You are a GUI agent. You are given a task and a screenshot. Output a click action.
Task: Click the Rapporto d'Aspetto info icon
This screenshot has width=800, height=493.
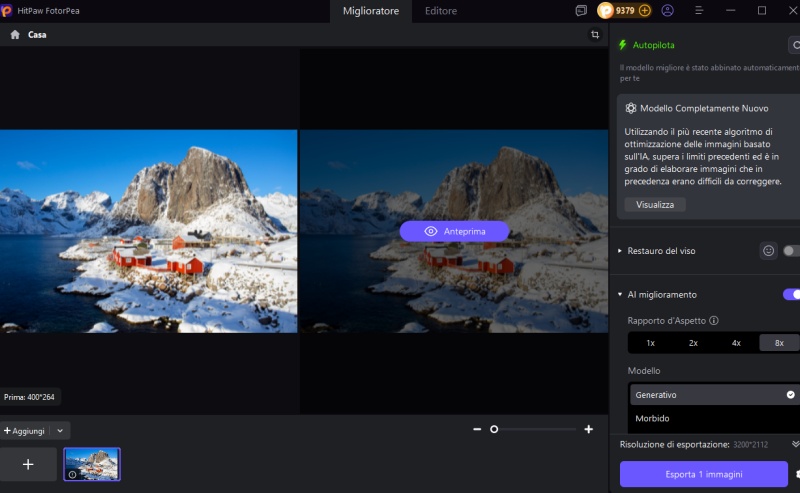(x=714, y=321)
